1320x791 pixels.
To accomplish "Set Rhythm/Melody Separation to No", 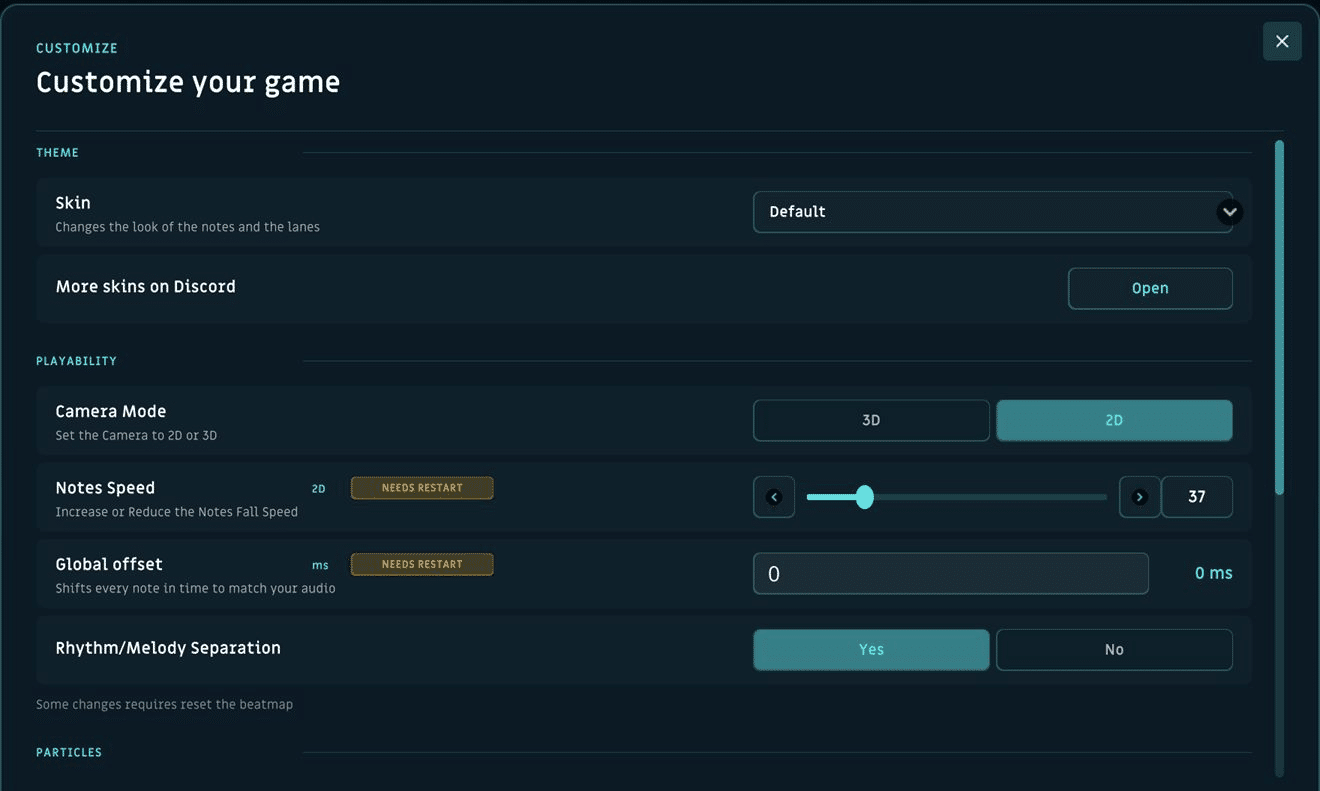I will pos(1114,649).
